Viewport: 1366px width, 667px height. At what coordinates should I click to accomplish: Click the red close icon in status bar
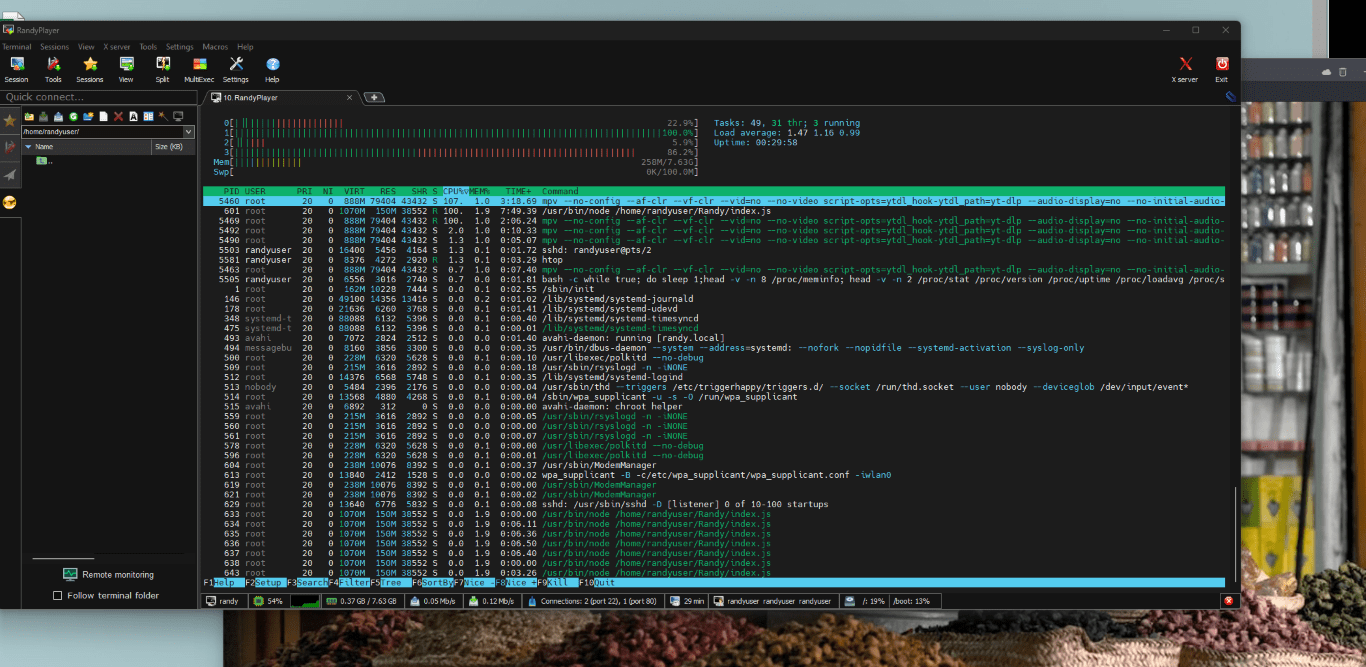click(x=1228, y=600)
